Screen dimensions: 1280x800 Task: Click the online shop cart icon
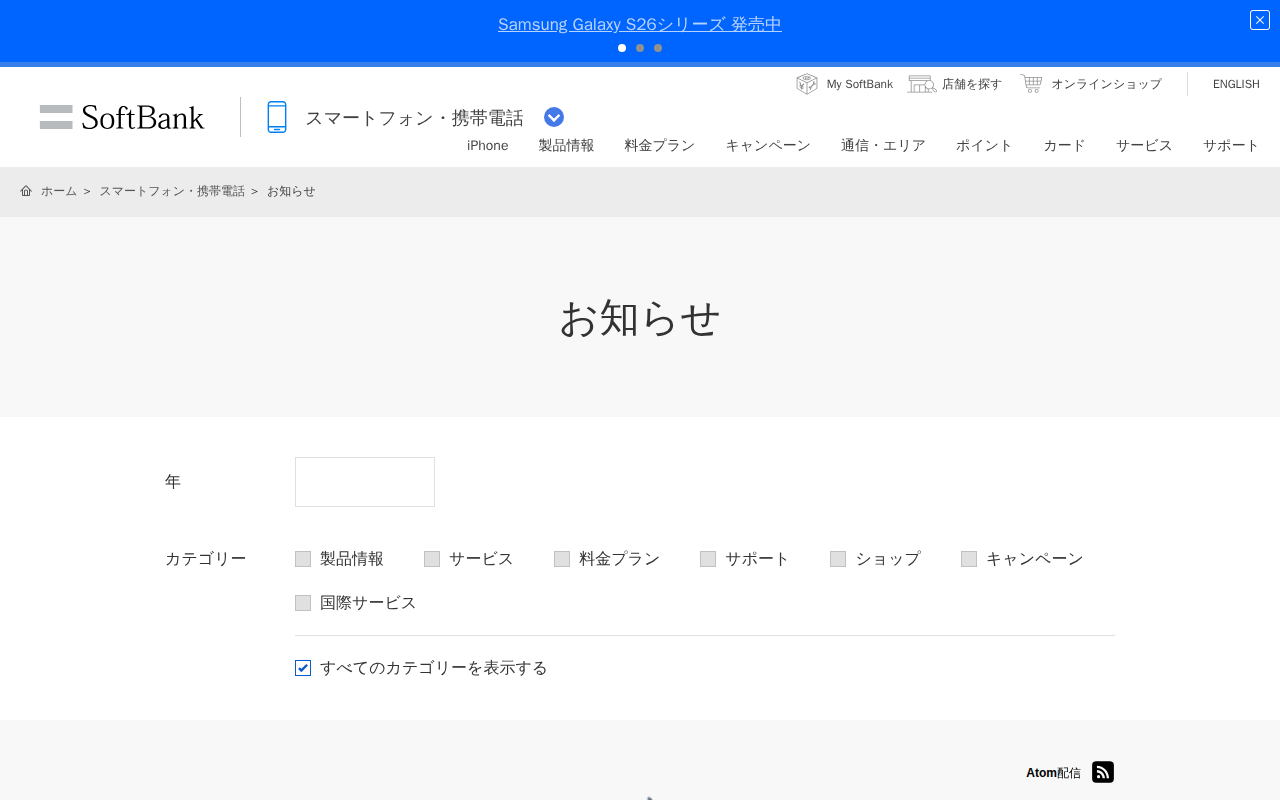tap(1031, 83)
